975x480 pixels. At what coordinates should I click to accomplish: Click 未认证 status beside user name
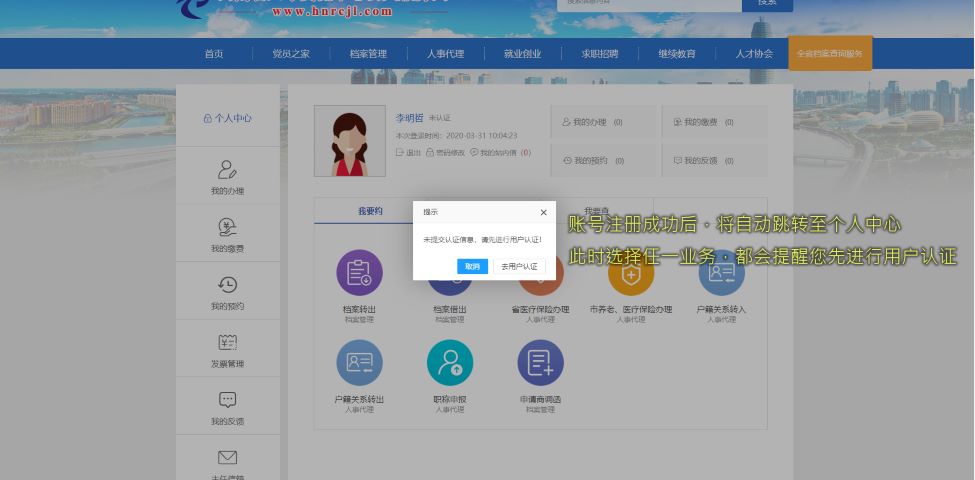440,118
